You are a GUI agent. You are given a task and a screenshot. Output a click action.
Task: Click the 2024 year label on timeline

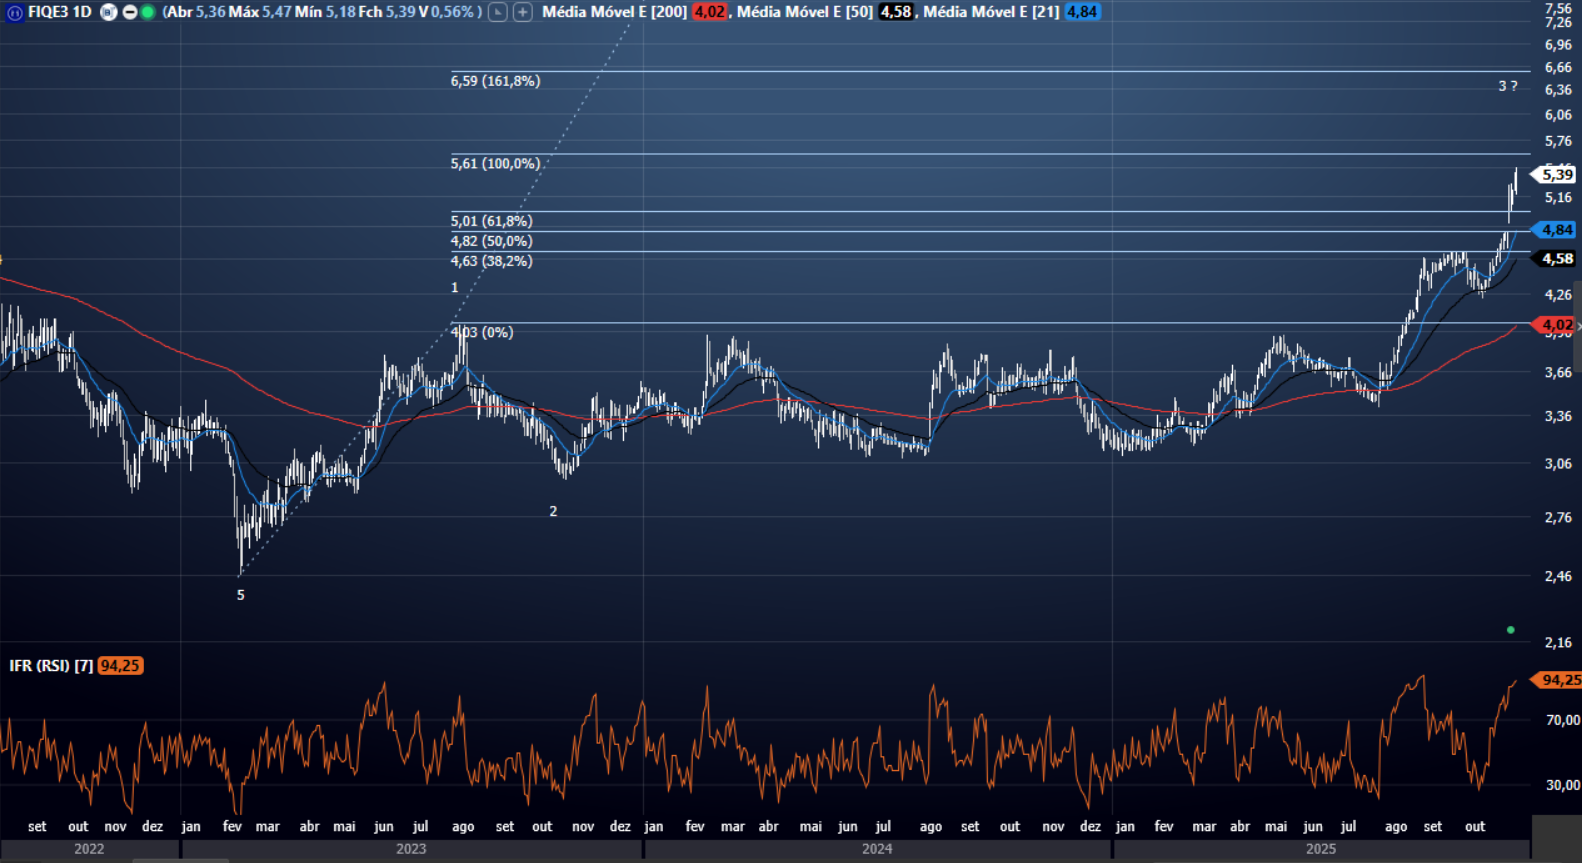tap(877, 849)
